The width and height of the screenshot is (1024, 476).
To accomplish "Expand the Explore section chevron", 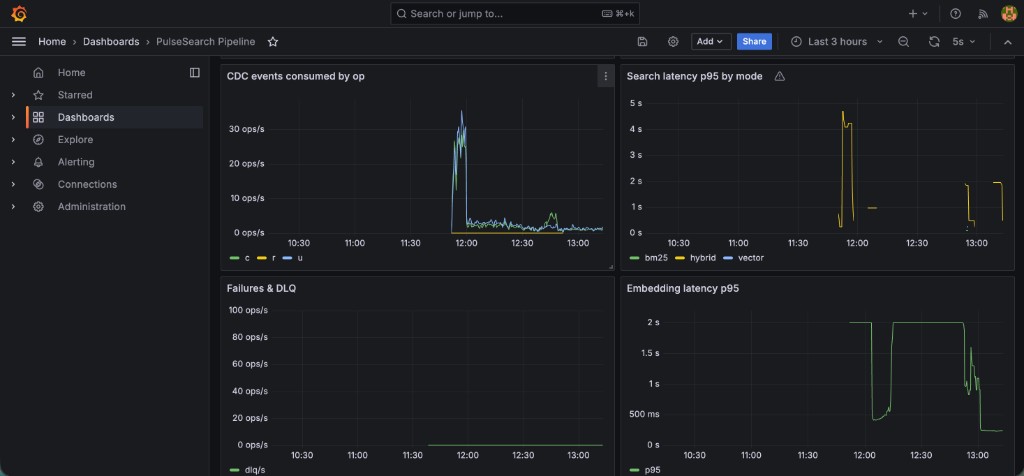I will (x=13, y=140).
